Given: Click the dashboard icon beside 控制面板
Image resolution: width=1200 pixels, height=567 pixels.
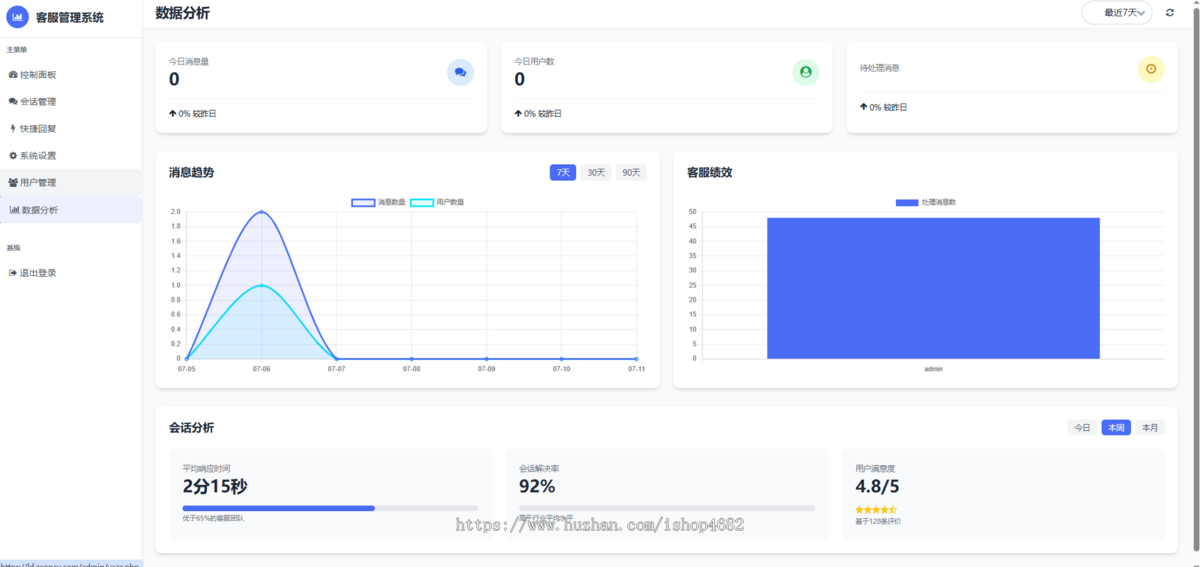Looking at the screenshot, I should pos(13,75).
